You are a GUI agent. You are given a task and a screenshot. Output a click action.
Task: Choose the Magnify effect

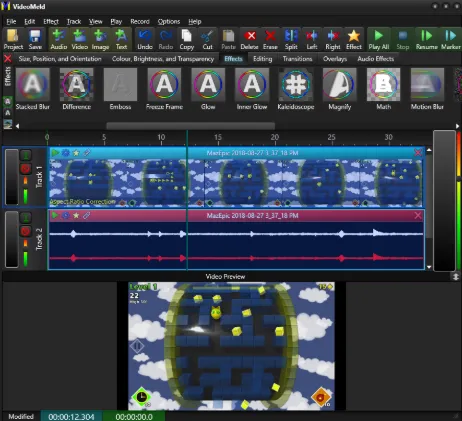tap(340, 89)
